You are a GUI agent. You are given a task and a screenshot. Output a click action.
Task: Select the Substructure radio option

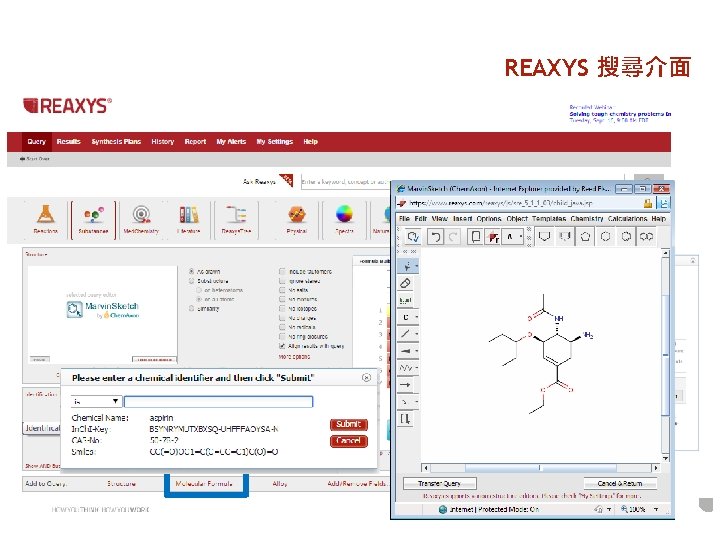[x=191, y=281]
